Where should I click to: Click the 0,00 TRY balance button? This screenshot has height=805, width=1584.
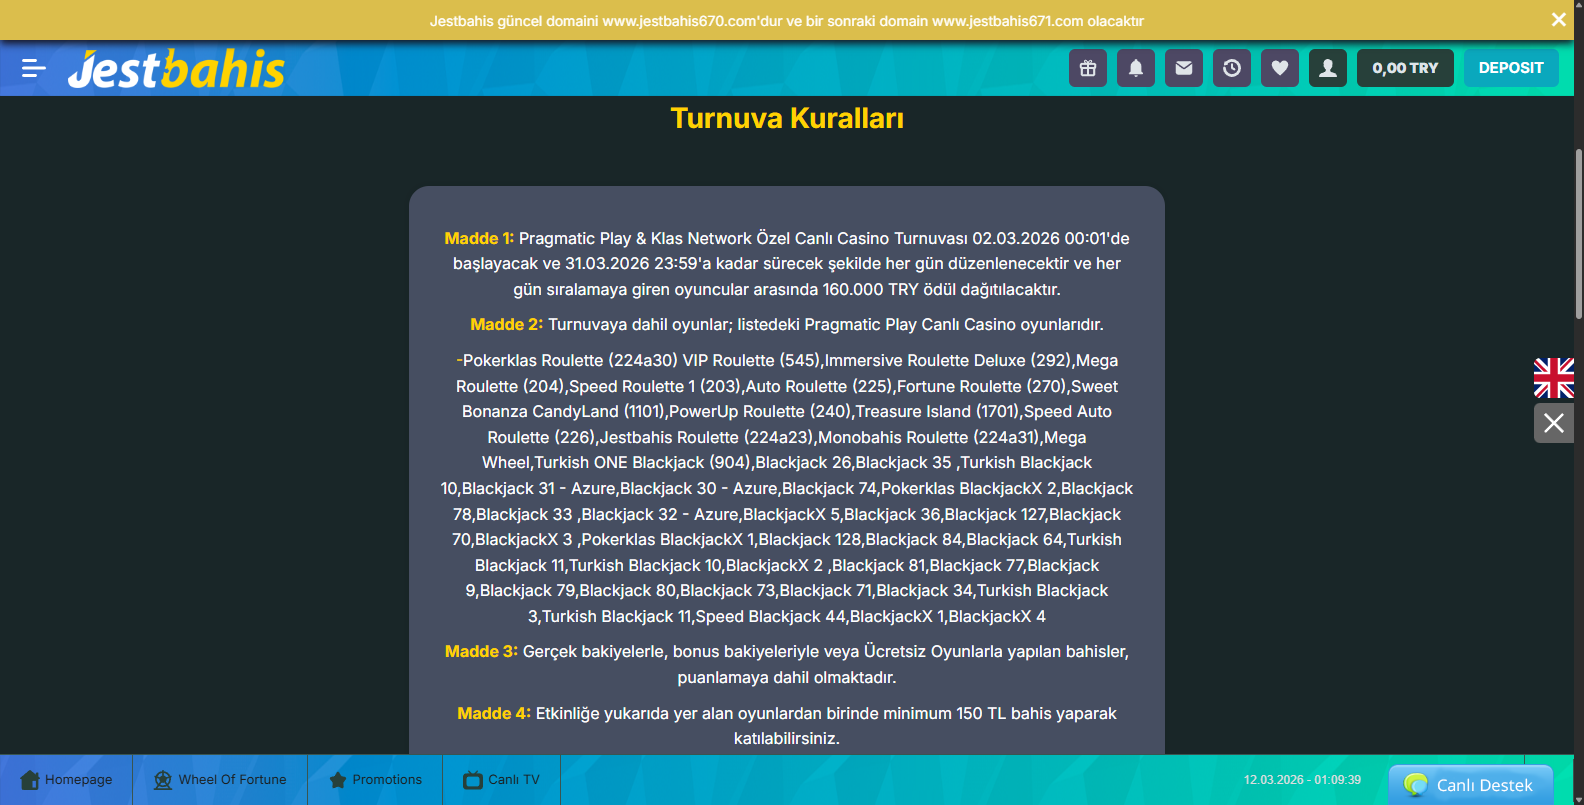(x=1405, y=68)
